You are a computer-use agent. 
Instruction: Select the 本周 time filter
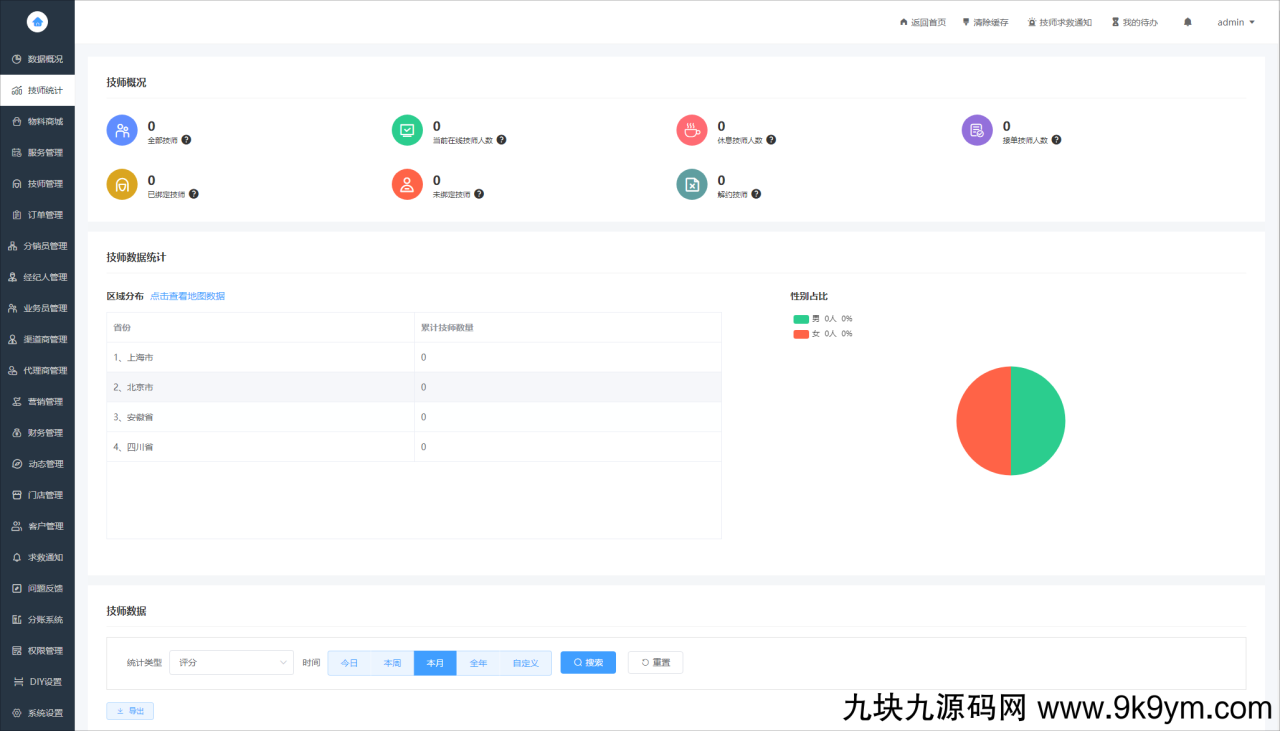coord(392,663)
